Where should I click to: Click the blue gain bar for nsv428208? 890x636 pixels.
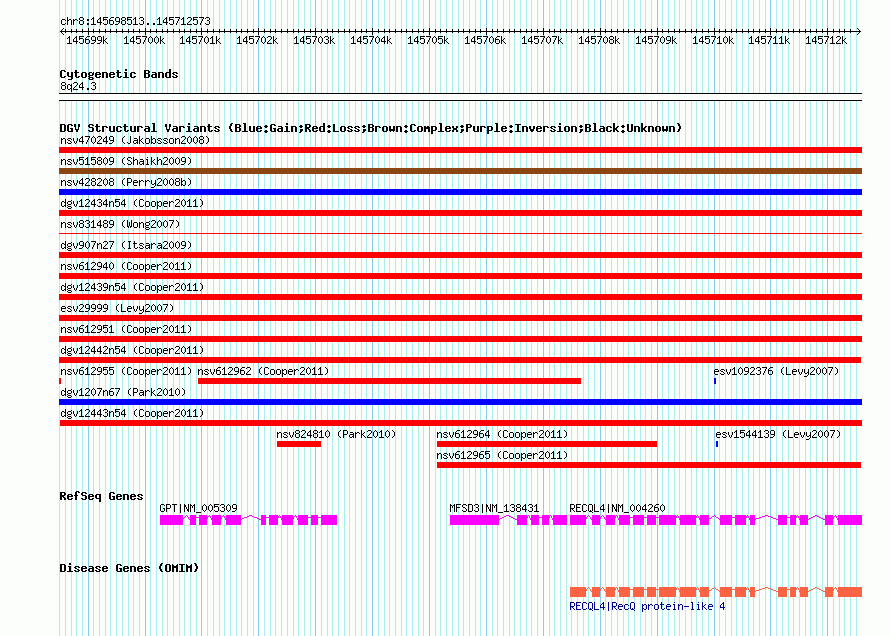click(460, 192)
